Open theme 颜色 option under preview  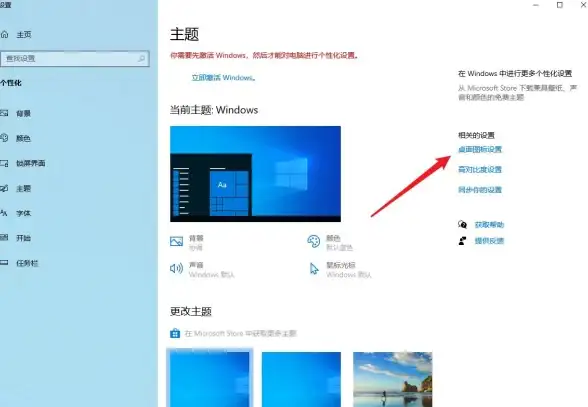(333, 238)
